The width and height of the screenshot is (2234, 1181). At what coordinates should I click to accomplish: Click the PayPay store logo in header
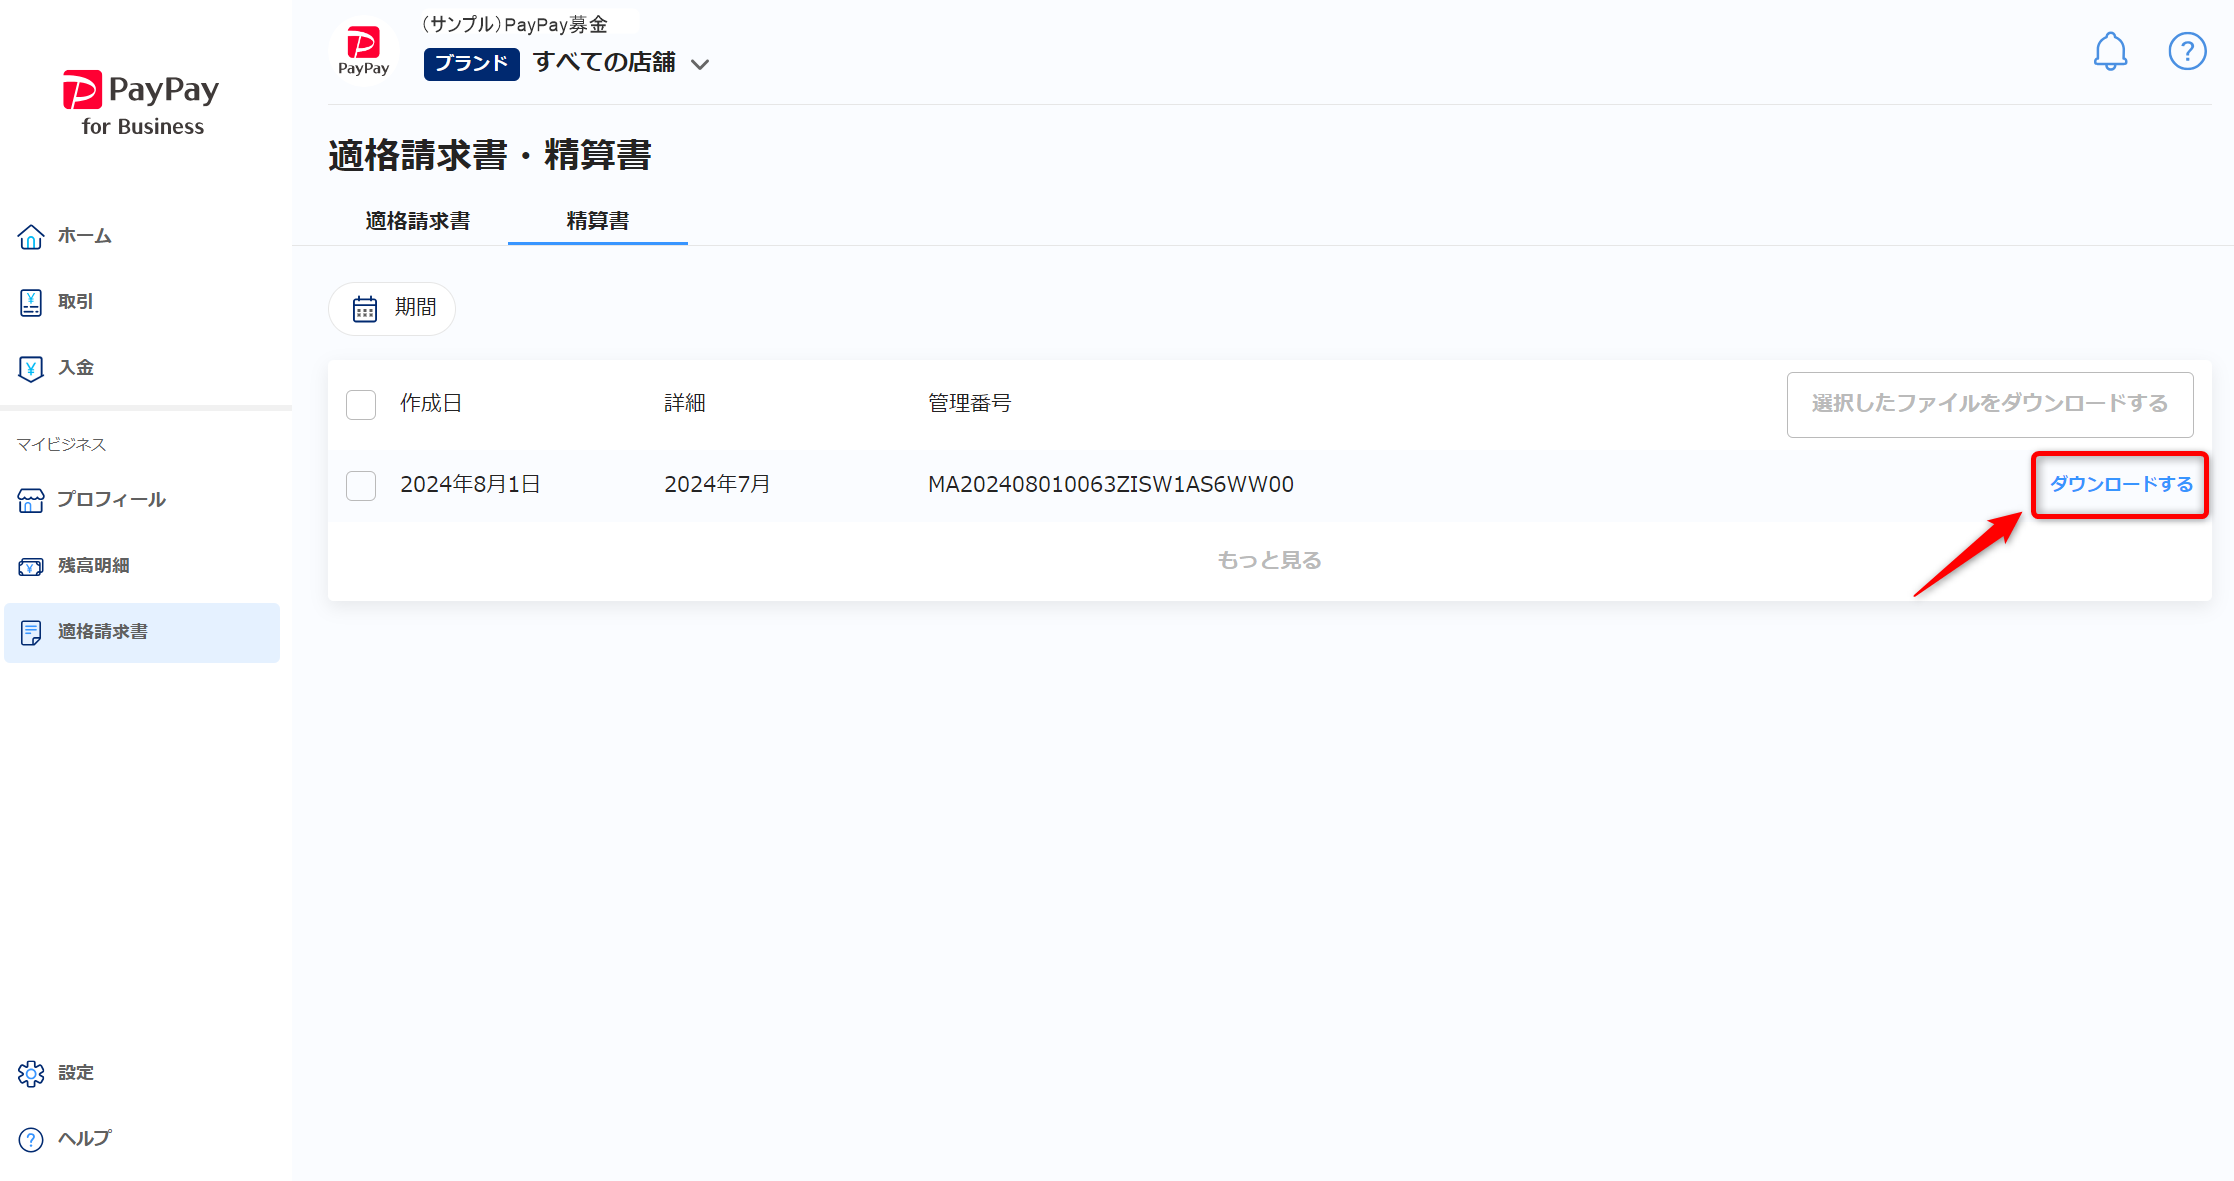[x=363, y=51]
